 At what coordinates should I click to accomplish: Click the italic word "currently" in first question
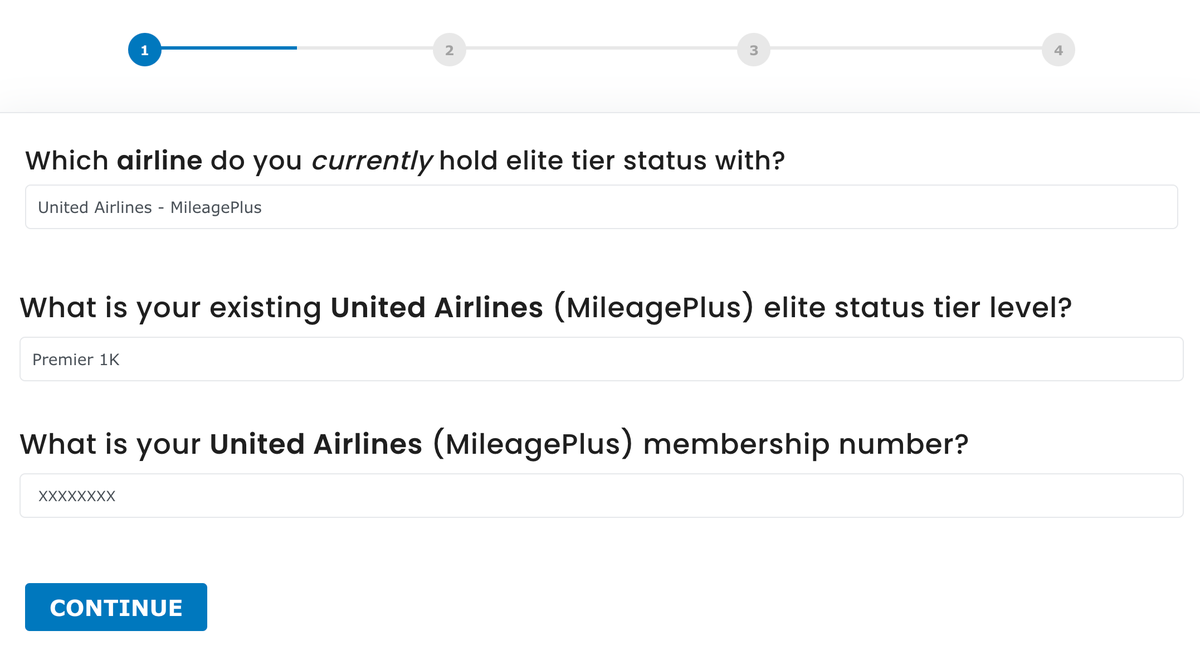click(372, 161)
